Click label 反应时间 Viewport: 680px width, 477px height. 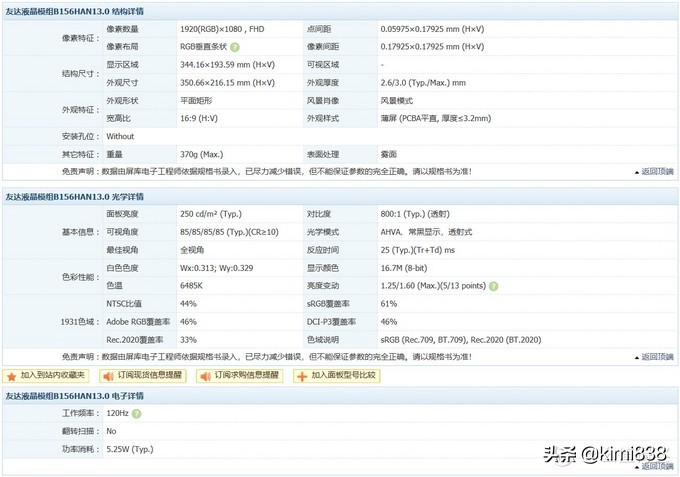click(323, 250)
